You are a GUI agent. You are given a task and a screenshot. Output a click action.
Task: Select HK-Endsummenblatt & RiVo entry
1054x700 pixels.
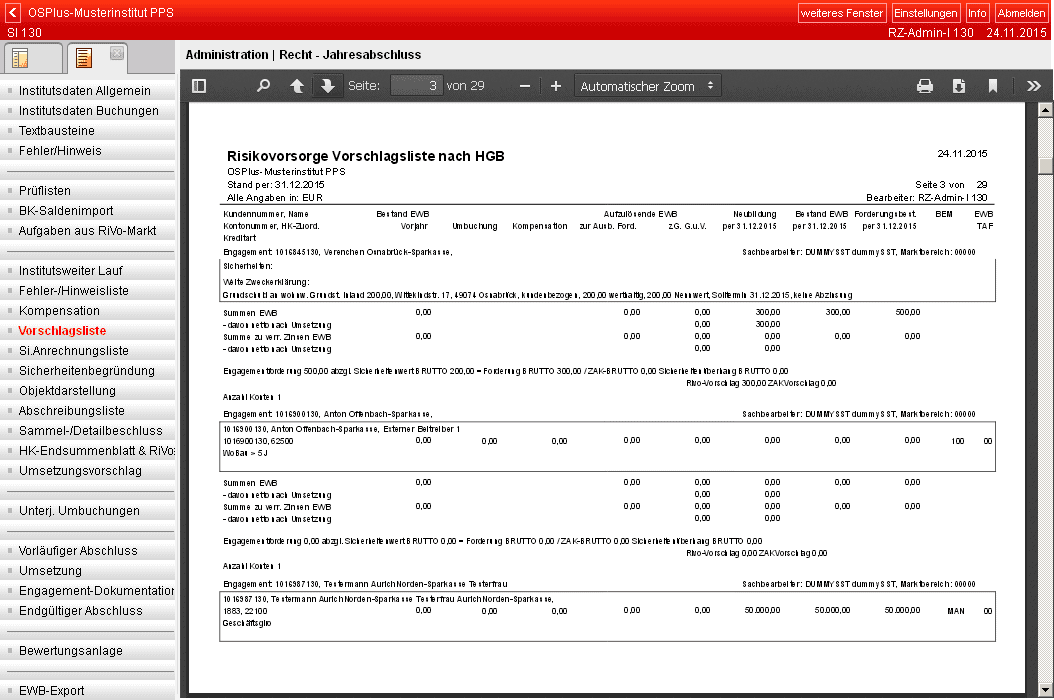[x=87, y=451]
